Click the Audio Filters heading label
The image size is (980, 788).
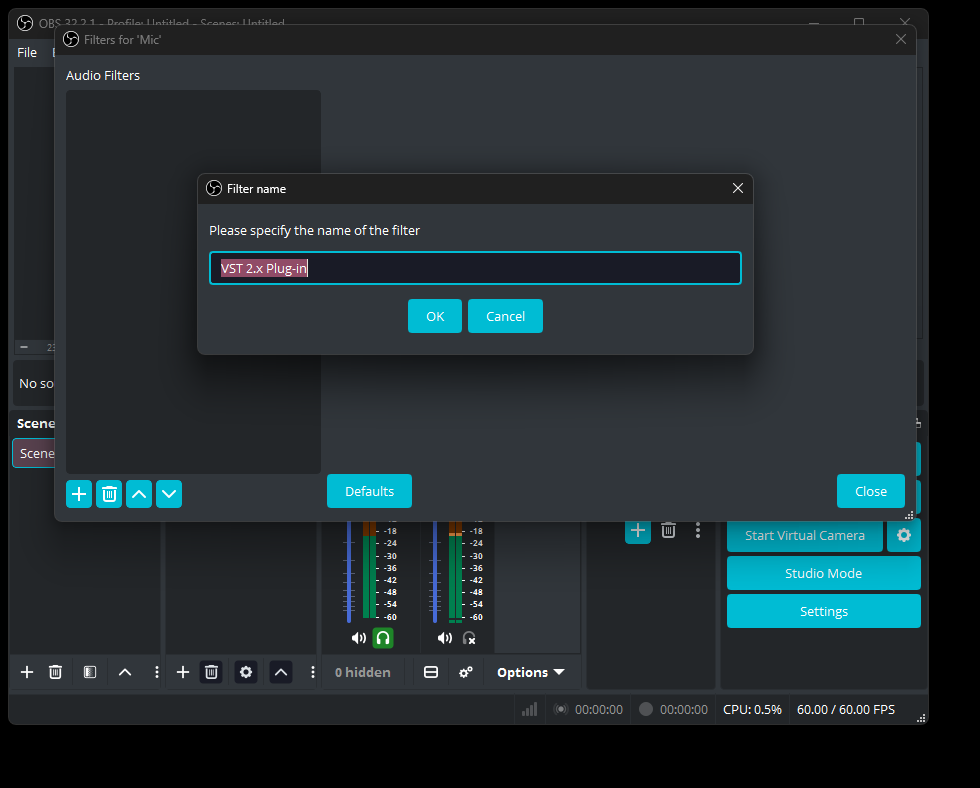pyautogui.click(x=102, y=75)
